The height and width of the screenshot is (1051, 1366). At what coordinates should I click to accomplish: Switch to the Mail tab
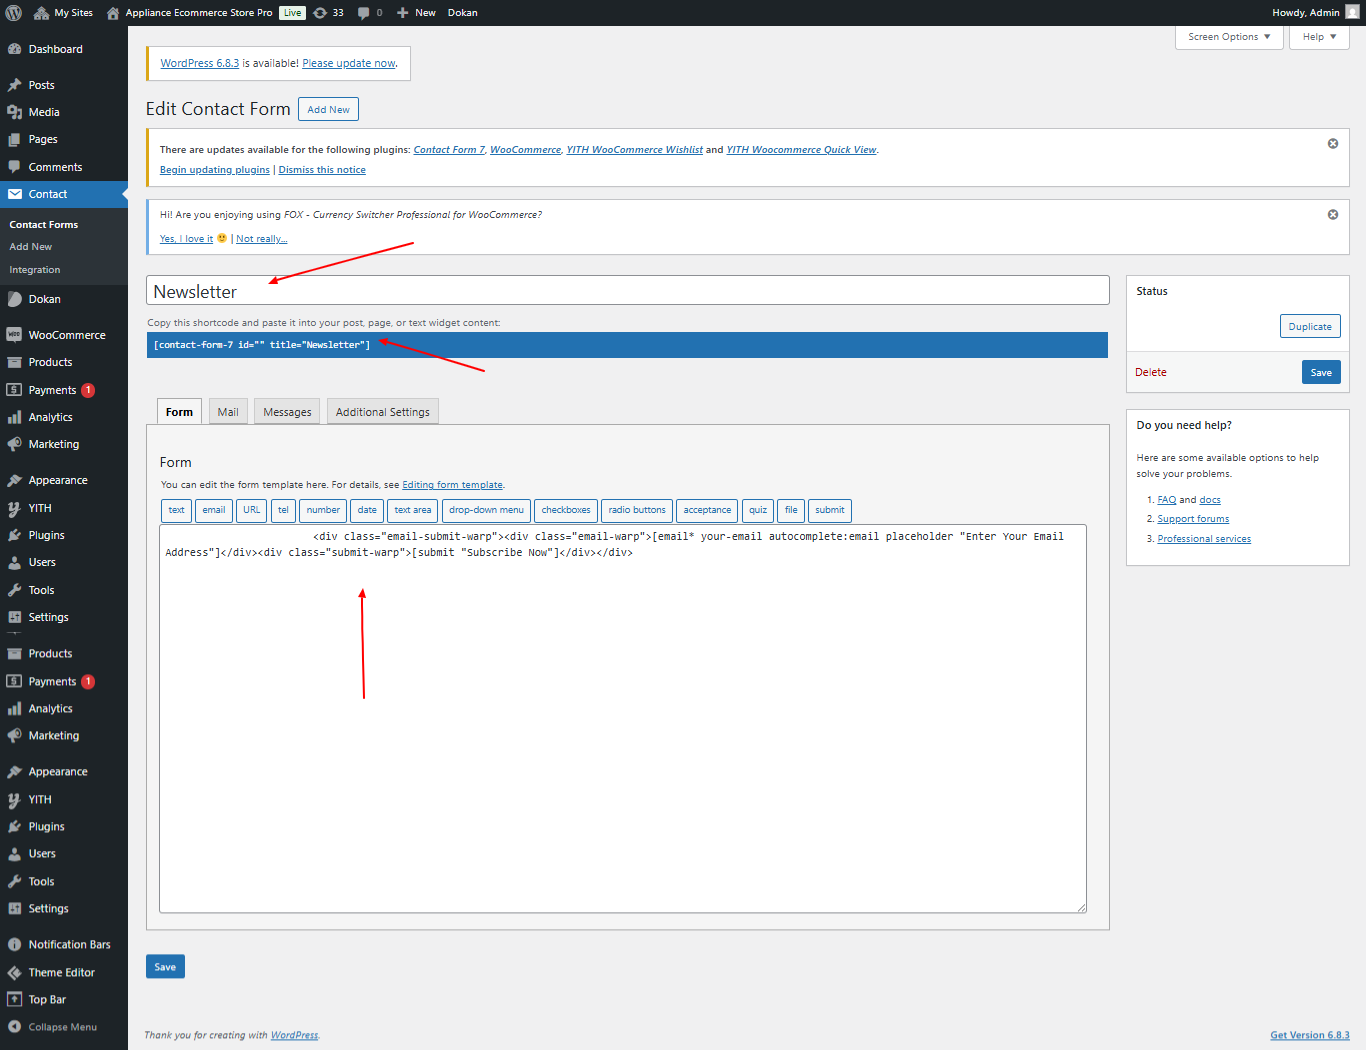click(228, 412)
